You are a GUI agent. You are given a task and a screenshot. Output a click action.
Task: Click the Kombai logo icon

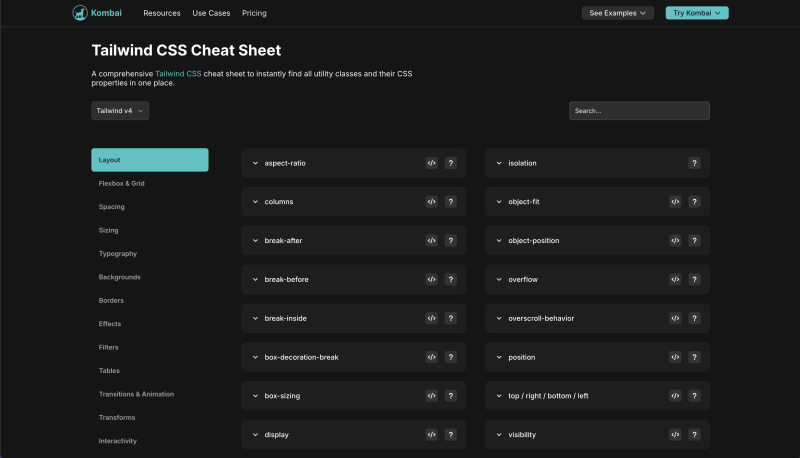point(80,13)
